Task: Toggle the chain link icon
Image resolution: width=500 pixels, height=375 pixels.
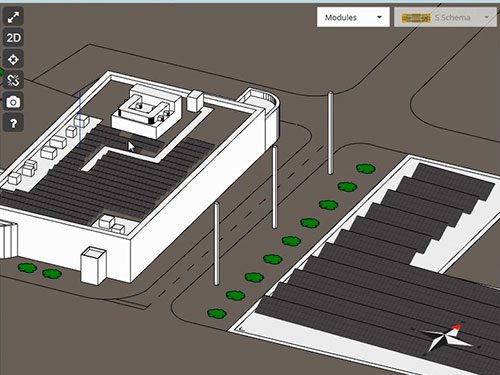Action: tap(13, 80)
